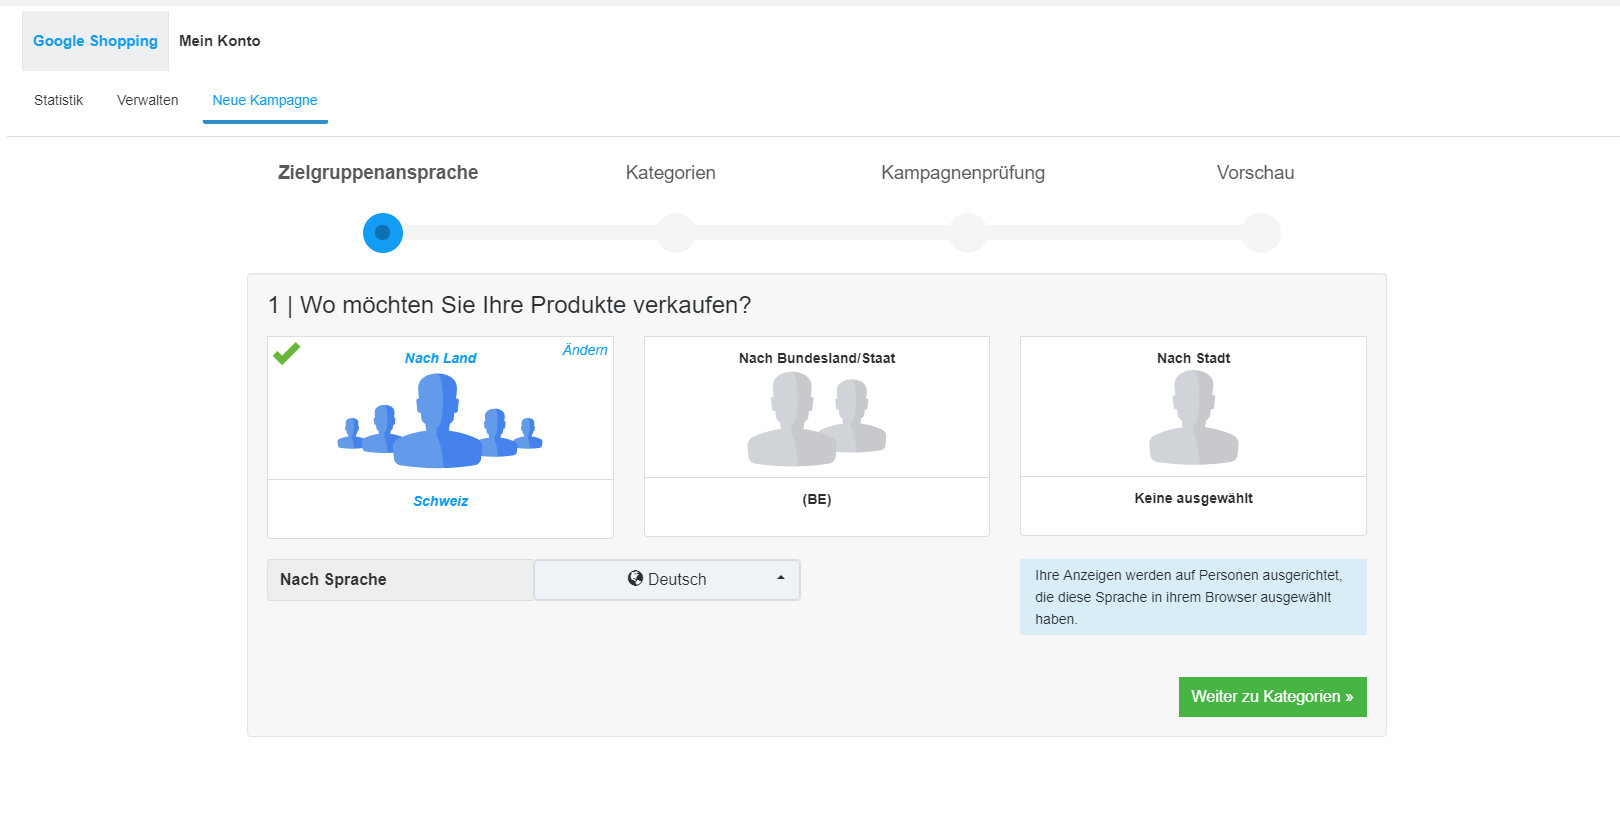The image size is (1620, 818).
Task: Click the Nach Bundesland/Staat heading
Action: click(x=817, y=358)
